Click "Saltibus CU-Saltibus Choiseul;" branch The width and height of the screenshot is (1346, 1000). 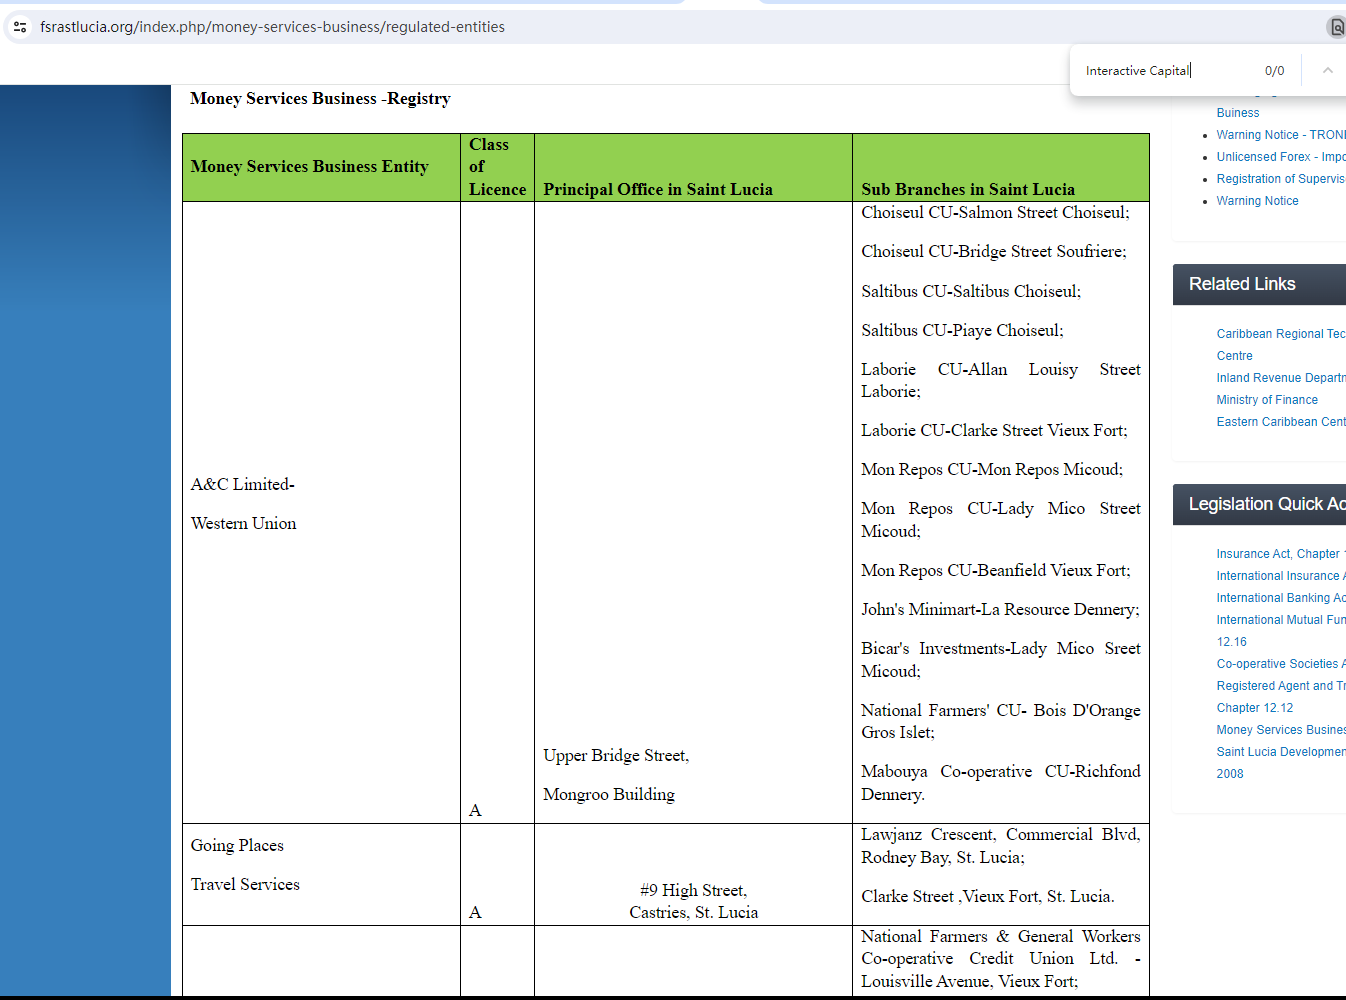click(x=971, y=291)
